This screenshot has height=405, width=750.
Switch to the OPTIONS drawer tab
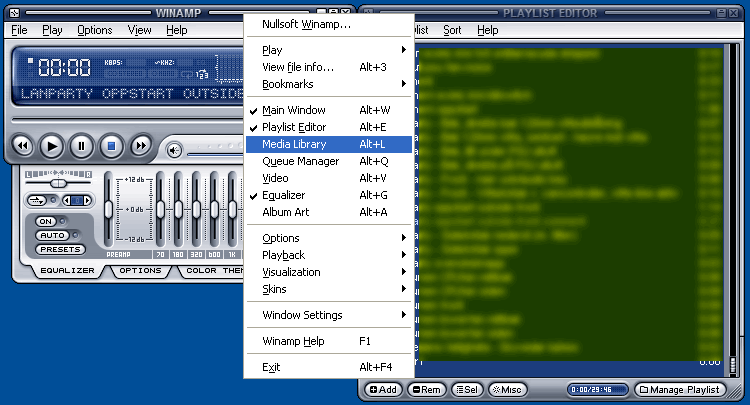pyautogui.click(x=140, y=271)
